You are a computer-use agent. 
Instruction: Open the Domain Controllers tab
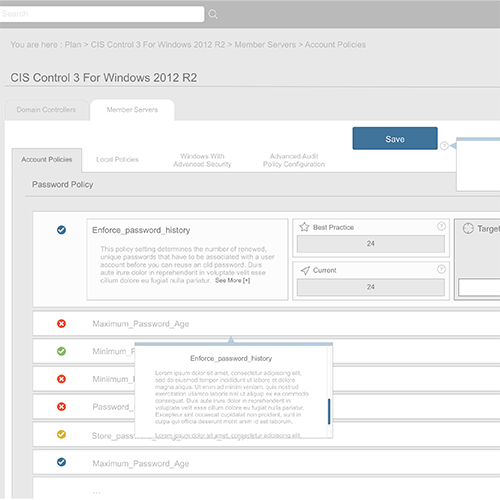pos(46,110)
